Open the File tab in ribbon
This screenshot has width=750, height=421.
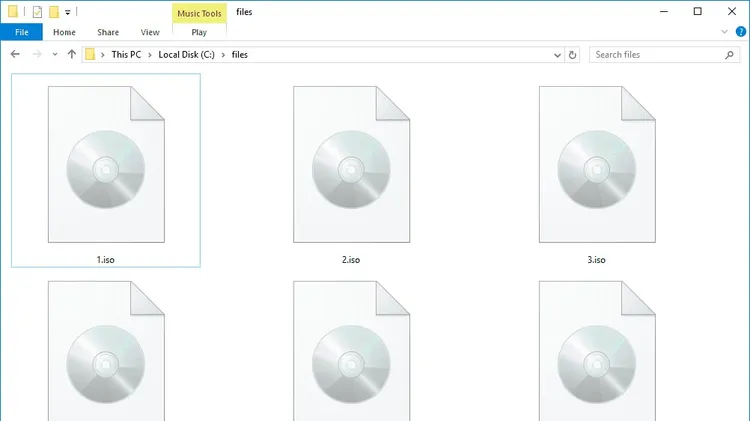[22, 32]
